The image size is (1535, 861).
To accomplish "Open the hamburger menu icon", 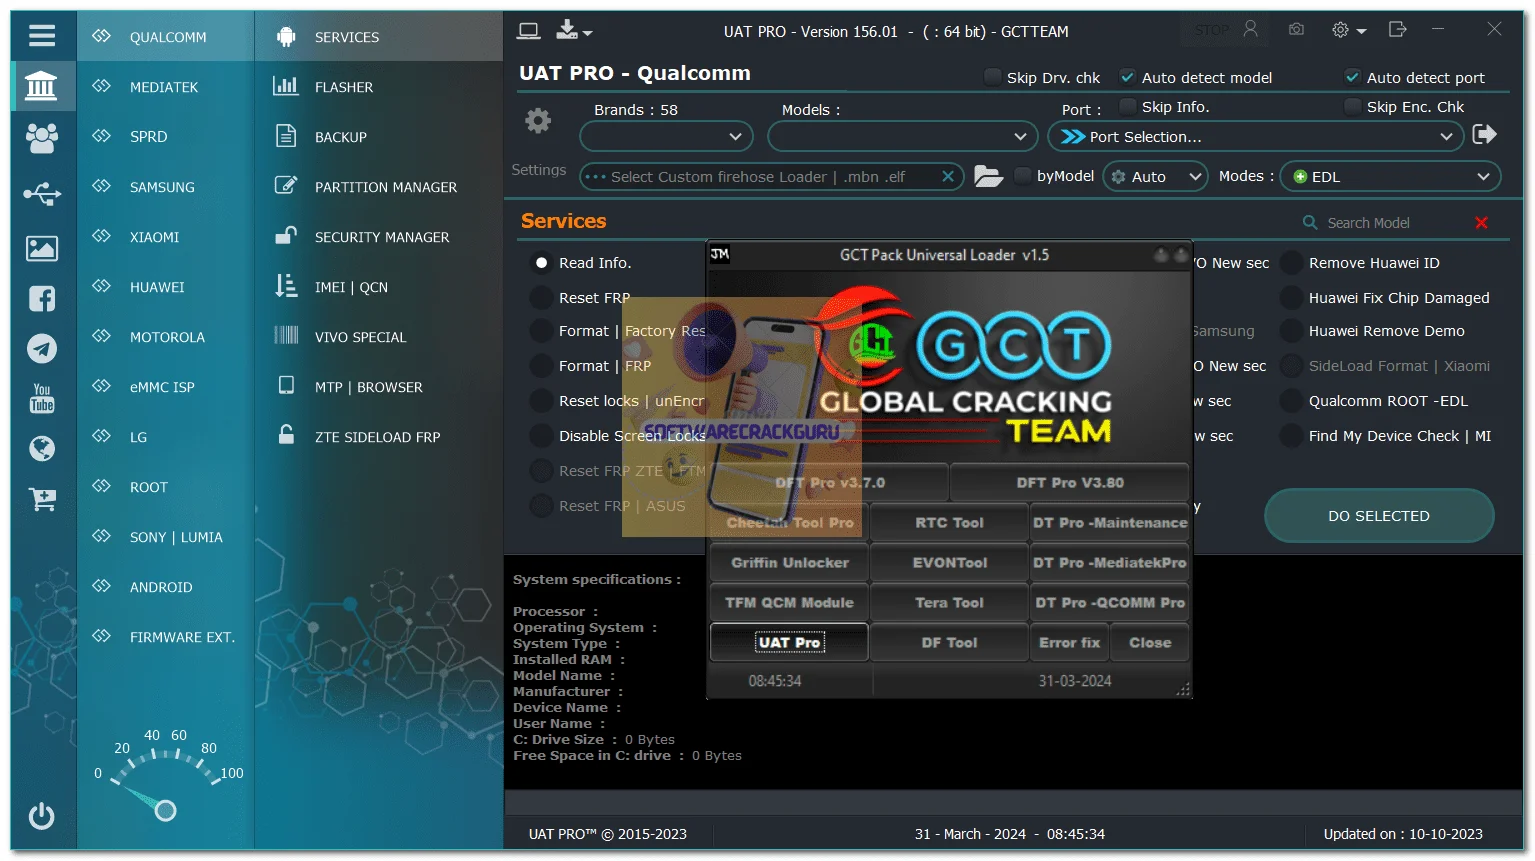I will 42,36.
